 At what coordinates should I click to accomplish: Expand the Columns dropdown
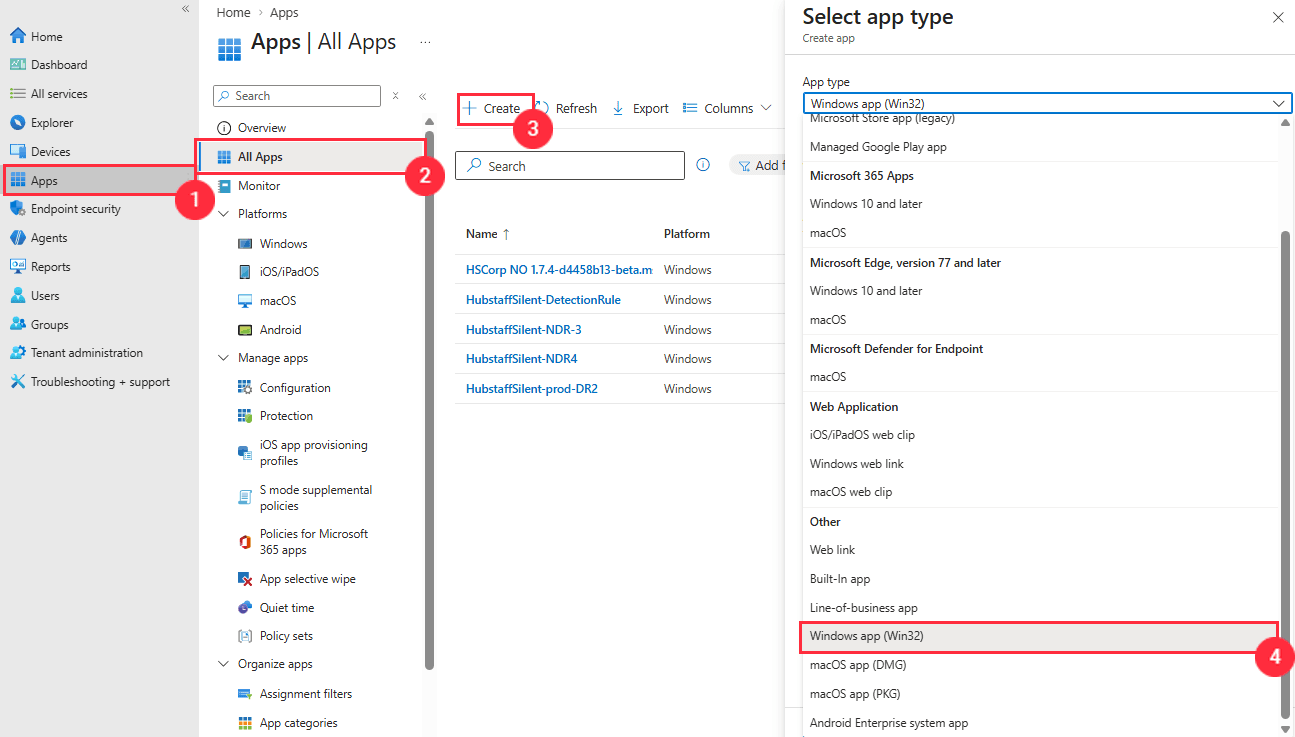(727, 108)
